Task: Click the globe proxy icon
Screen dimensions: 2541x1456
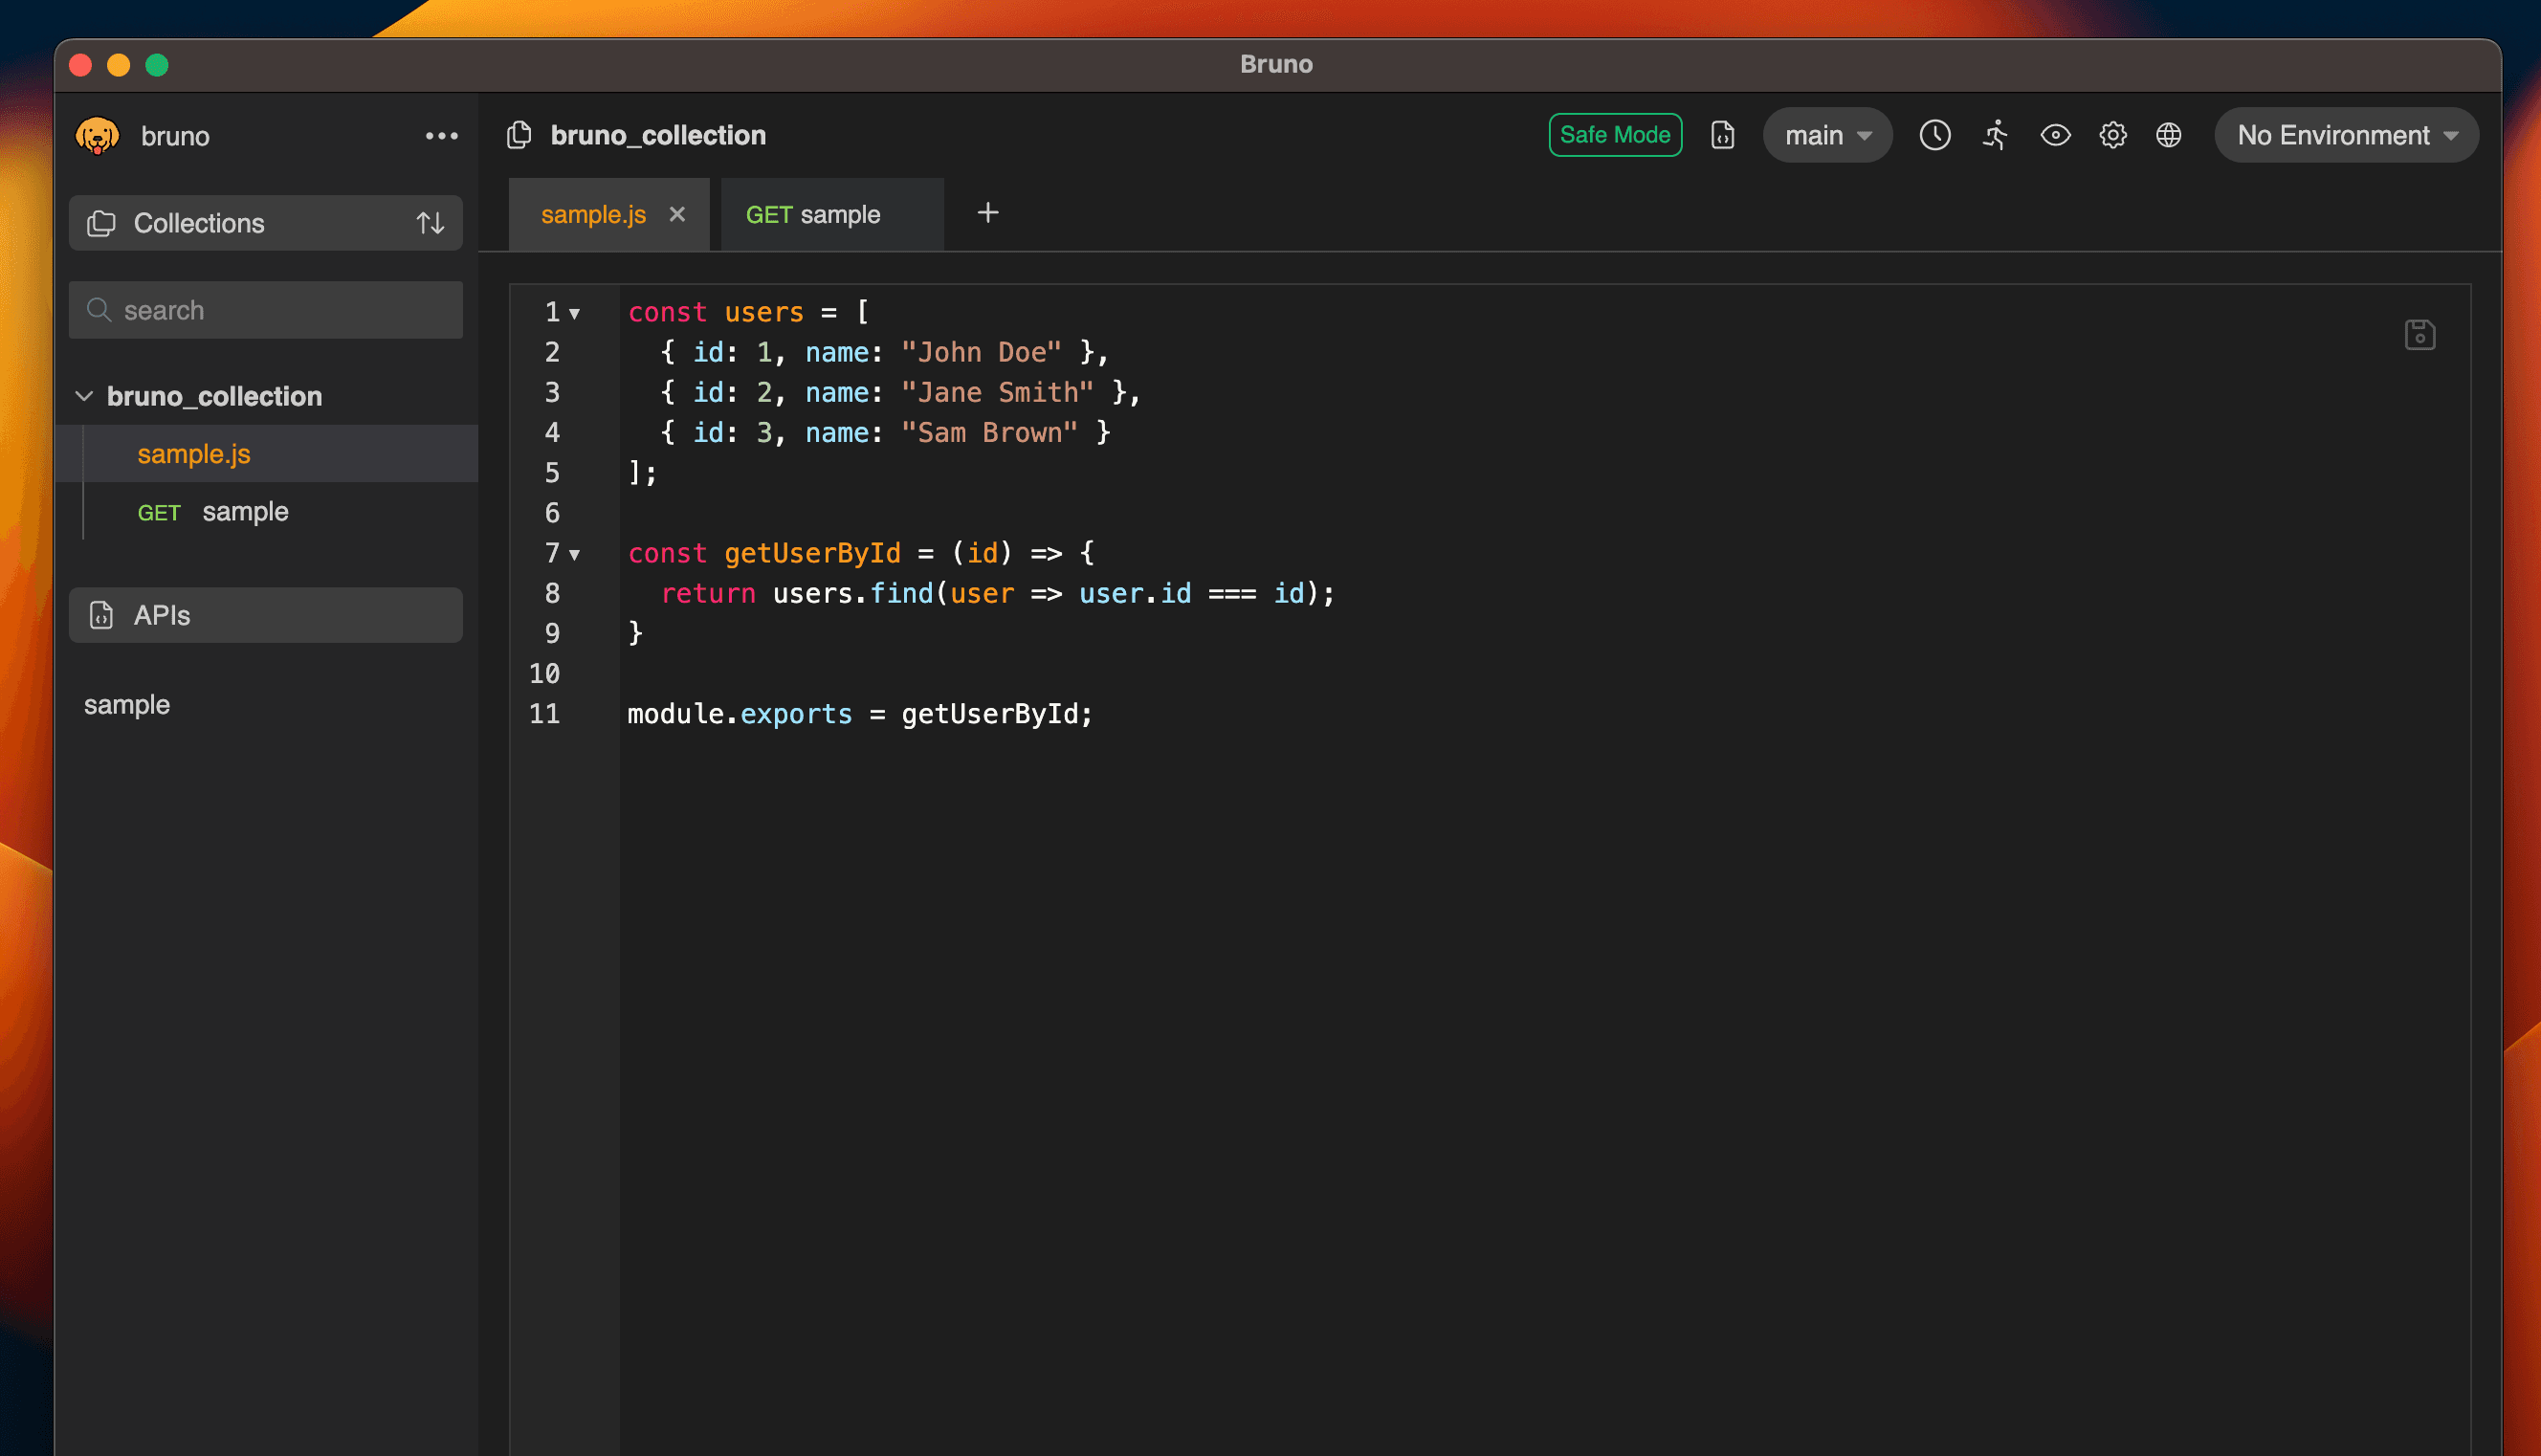Action: tap(2168, 135)
